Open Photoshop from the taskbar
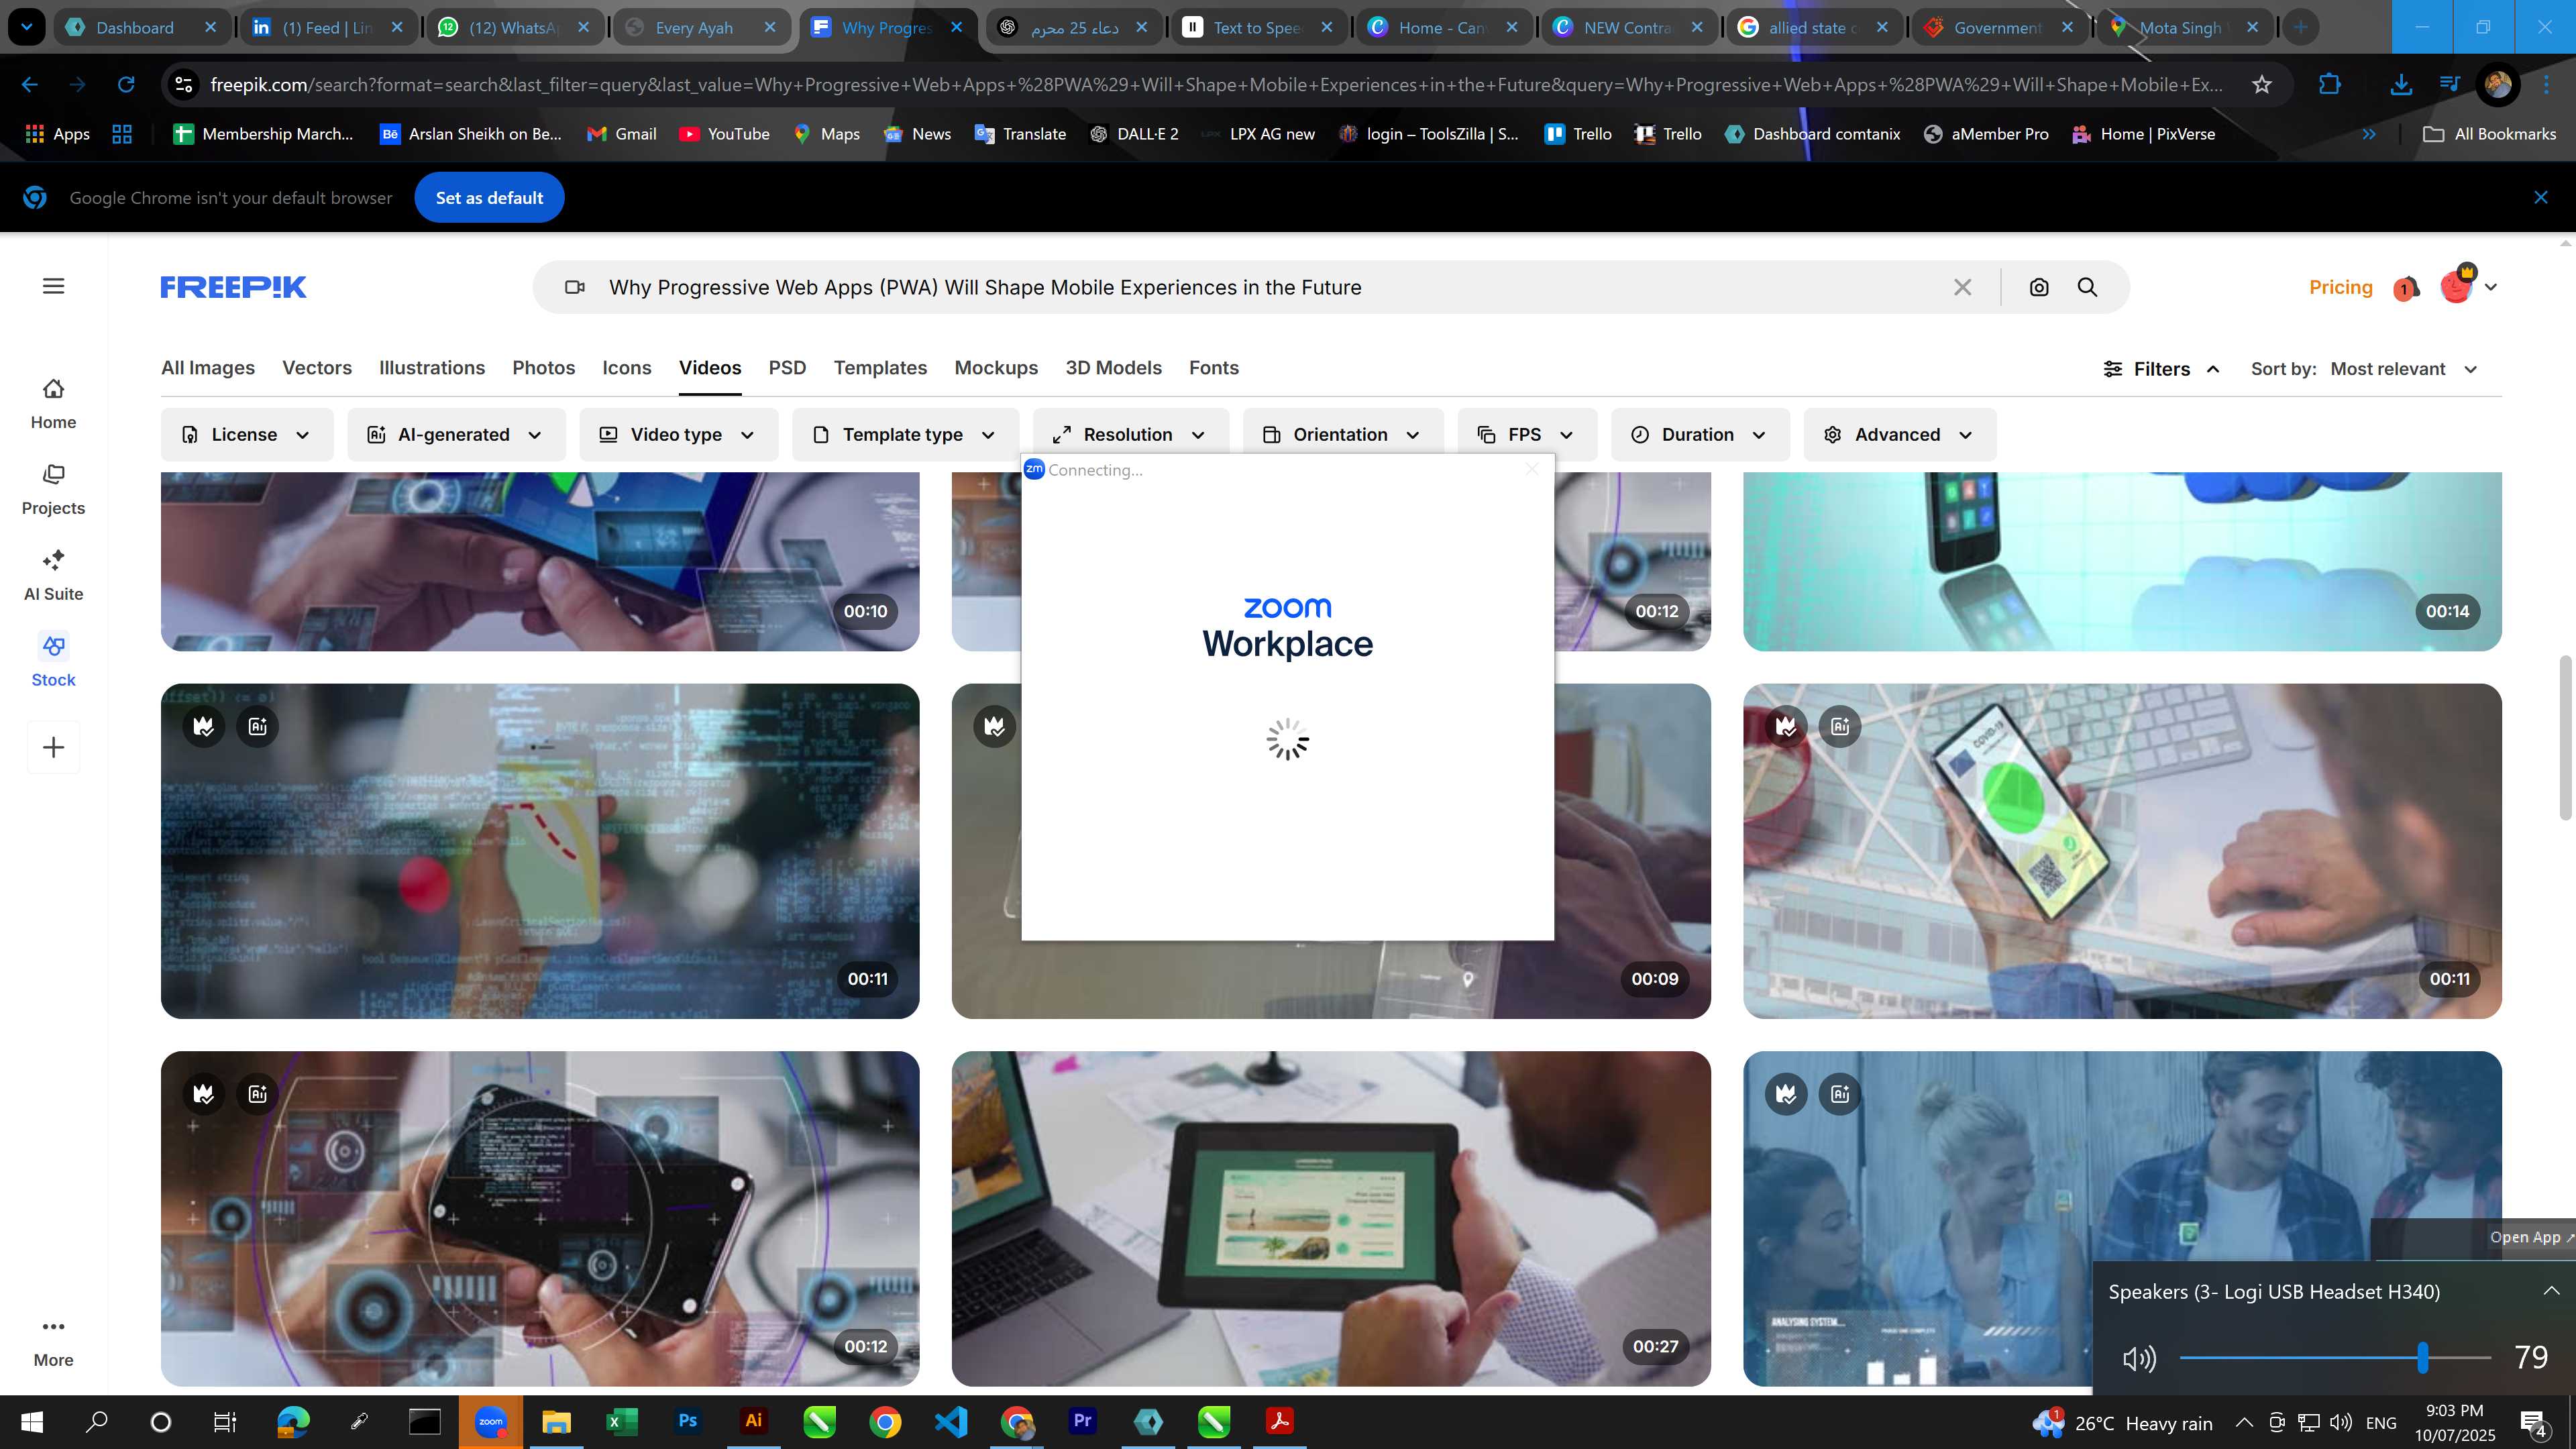Image resolution: width=2576 pixels, height=1449 pixels. coord(687,1421)
